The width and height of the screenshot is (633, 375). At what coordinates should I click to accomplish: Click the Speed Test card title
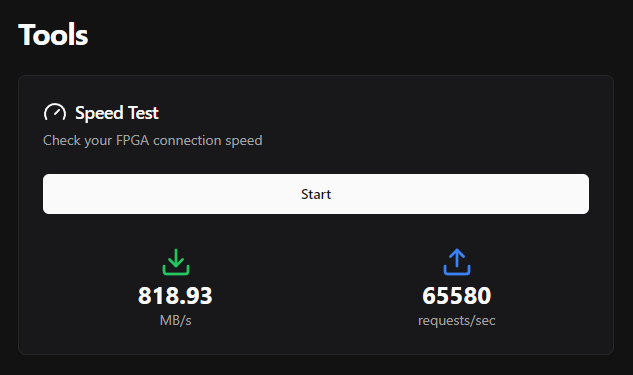tap(117, 113)
